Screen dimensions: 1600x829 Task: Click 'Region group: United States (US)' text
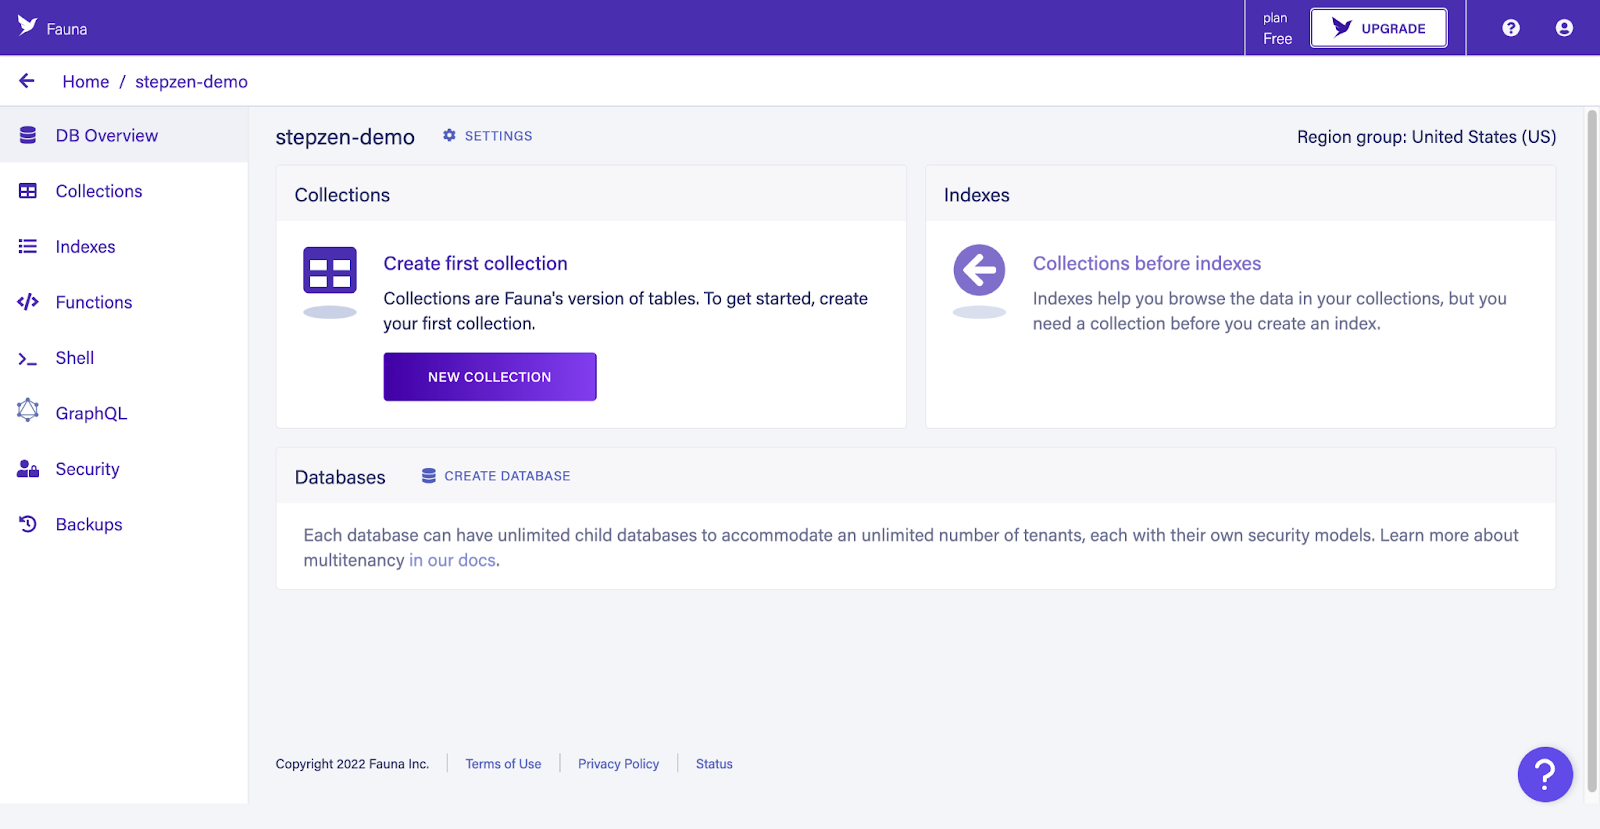coord(1426,137)
